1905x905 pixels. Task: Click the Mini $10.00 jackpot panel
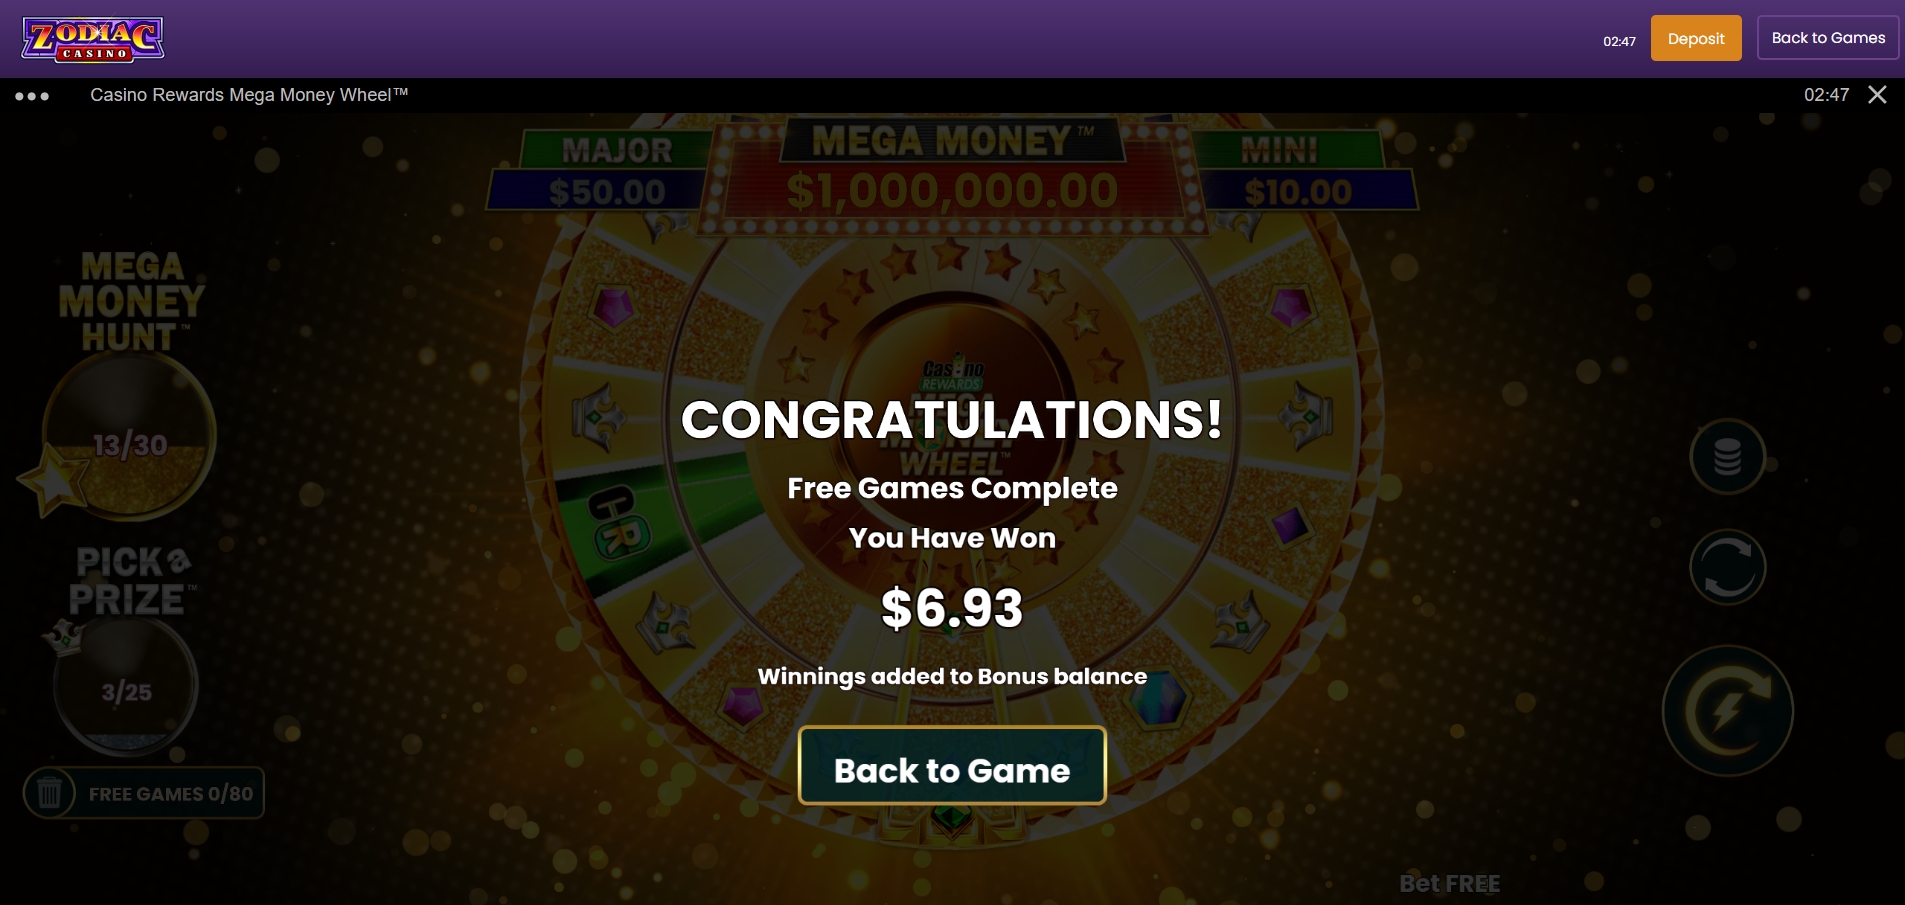point(1298,171)
